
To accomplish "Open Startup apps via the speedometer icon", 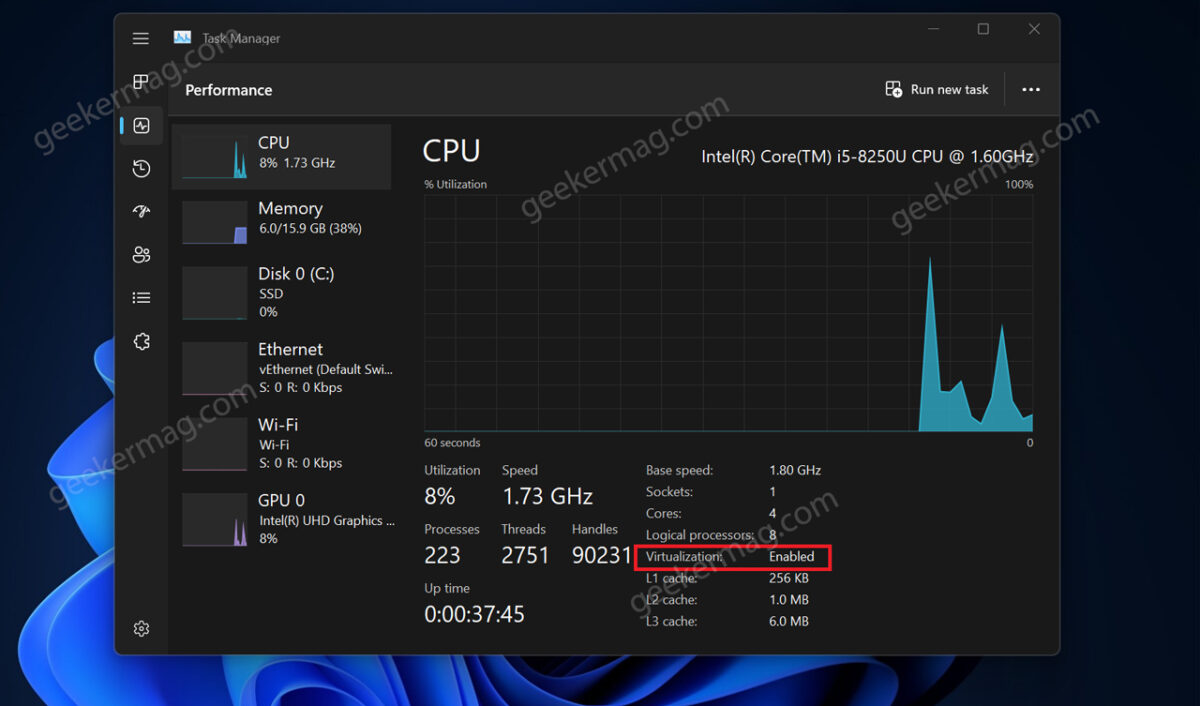I will click(141, 211).
